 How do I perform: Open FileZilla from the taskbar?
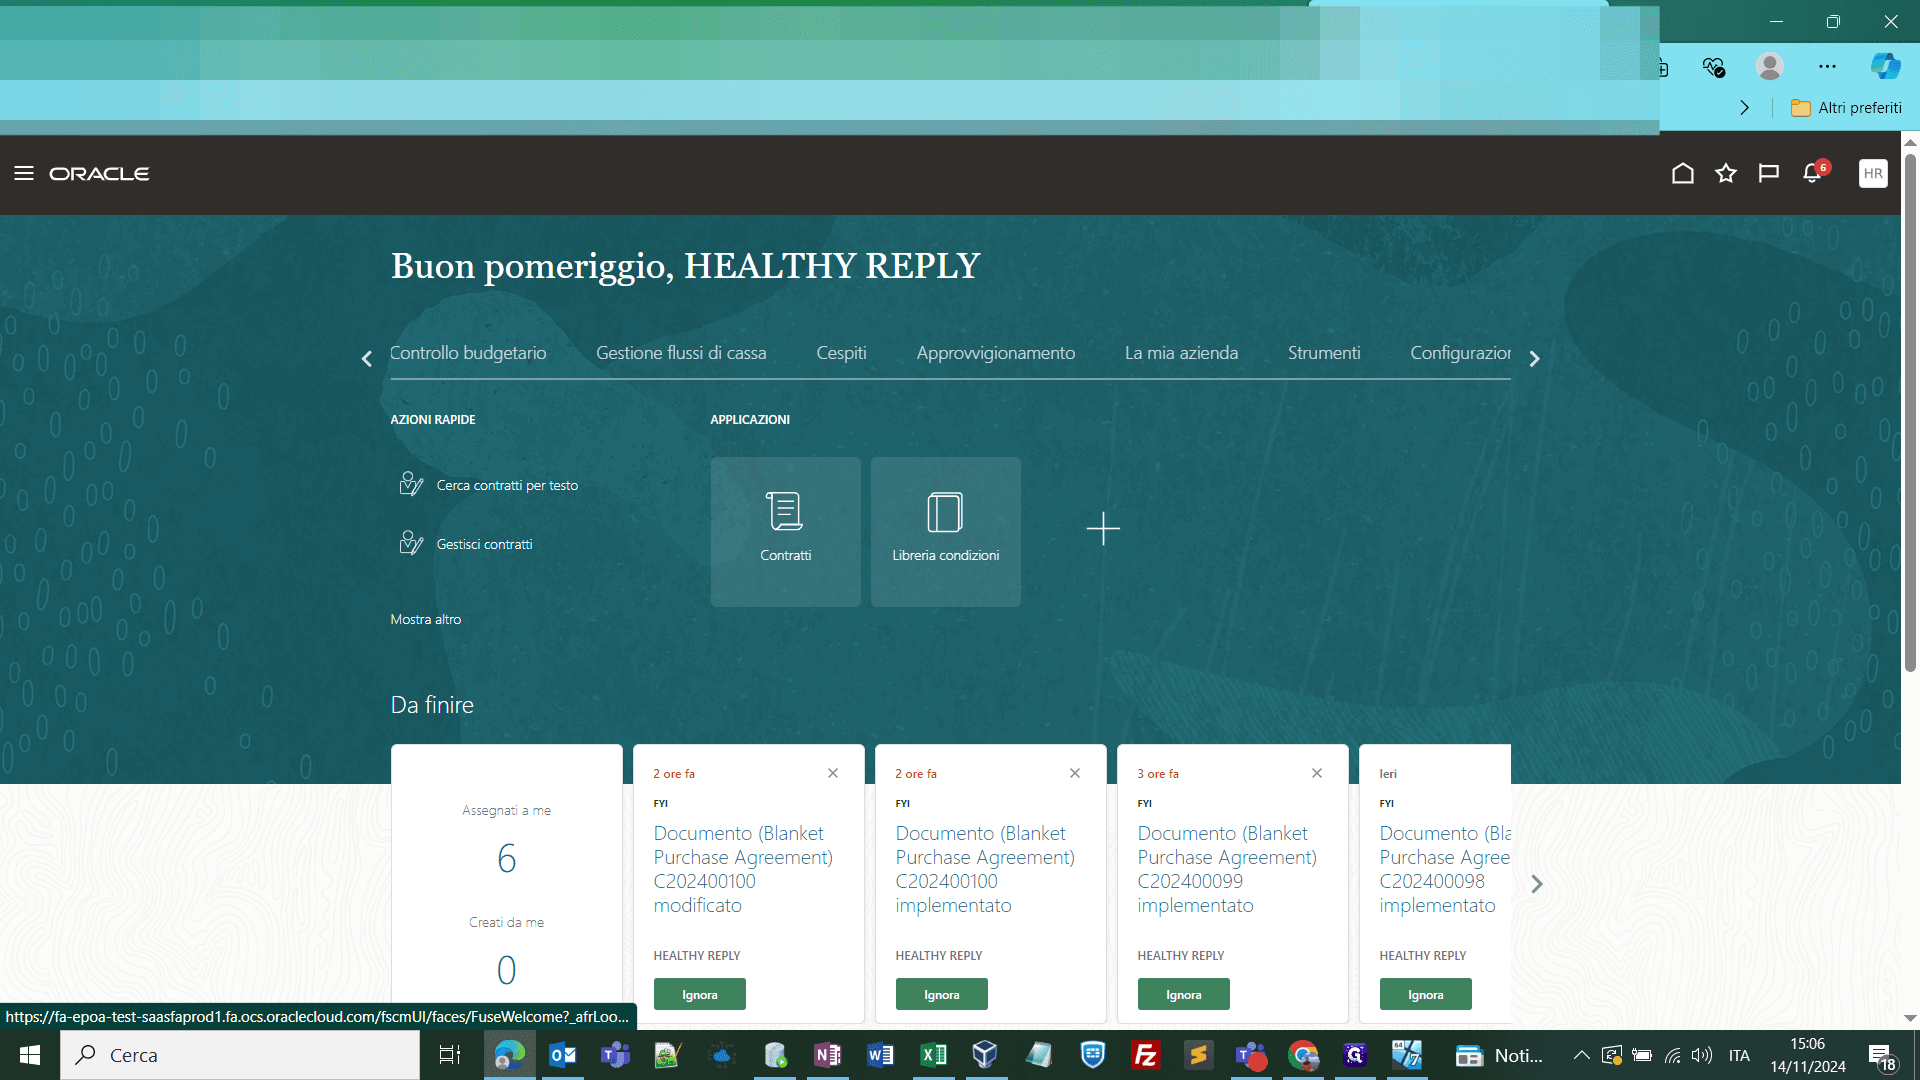tap(1145, 1055)
